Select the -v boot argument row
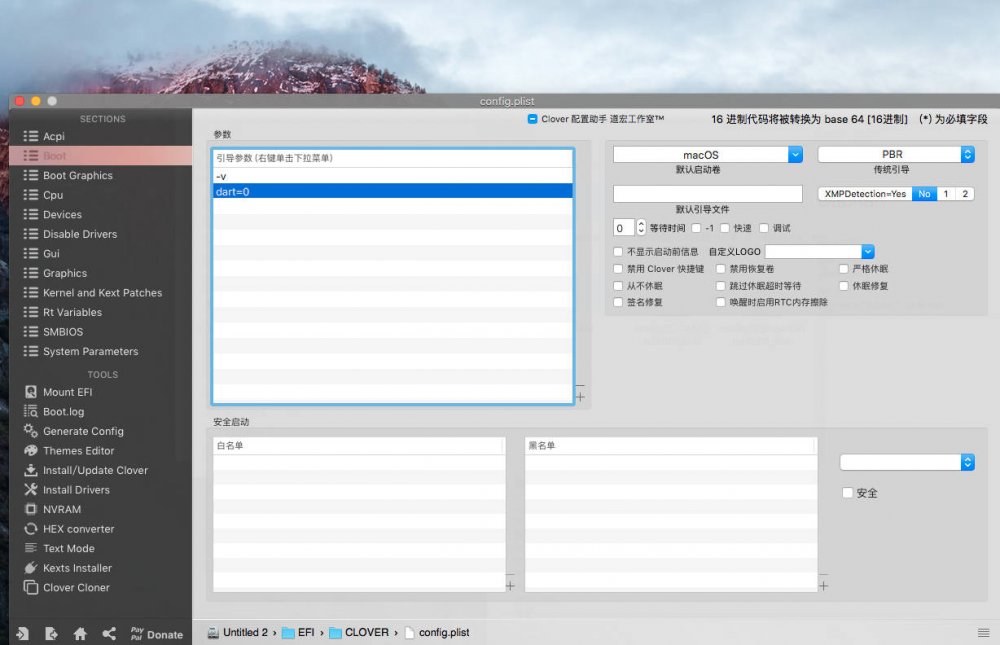Viewport: 1000px width, 645px height. [393, 176]
